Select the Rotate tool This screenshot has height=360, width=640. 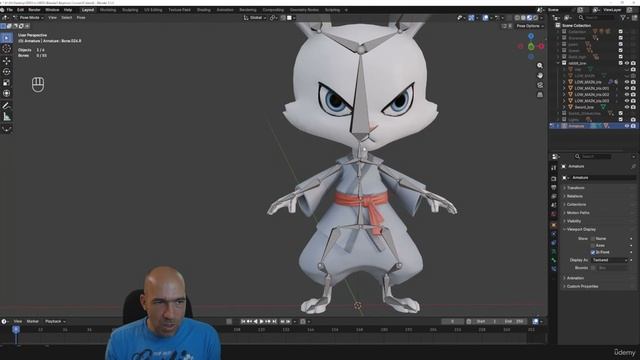[7, 72]
